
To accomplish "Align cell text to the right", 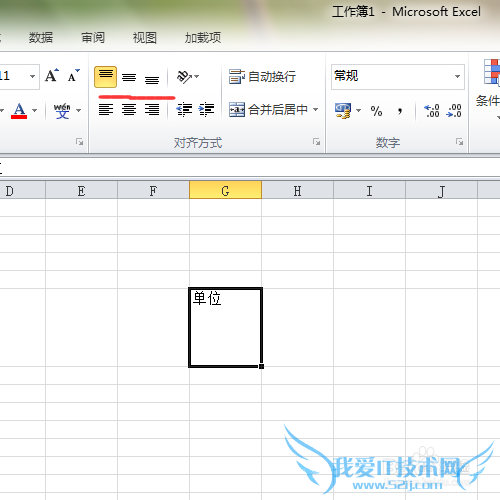I will point(152,109).
